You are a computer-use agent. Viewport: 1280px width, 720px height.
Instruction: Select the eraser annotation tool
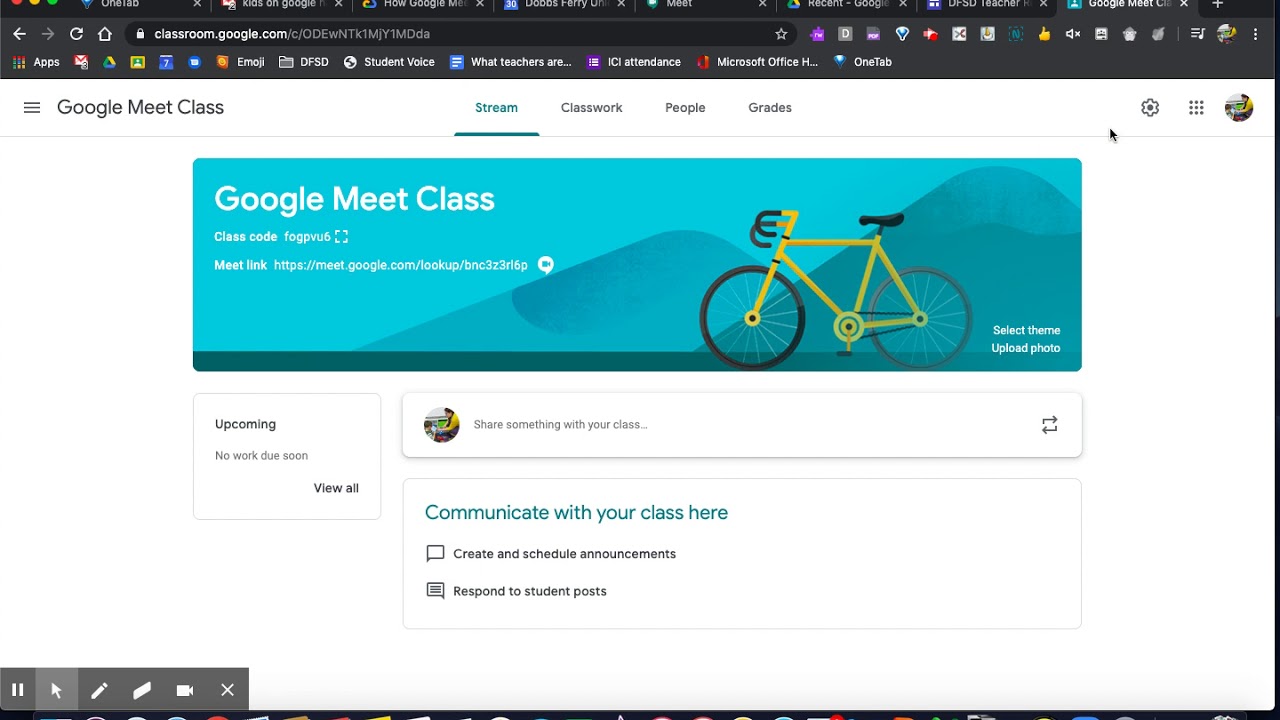point(142,690)
